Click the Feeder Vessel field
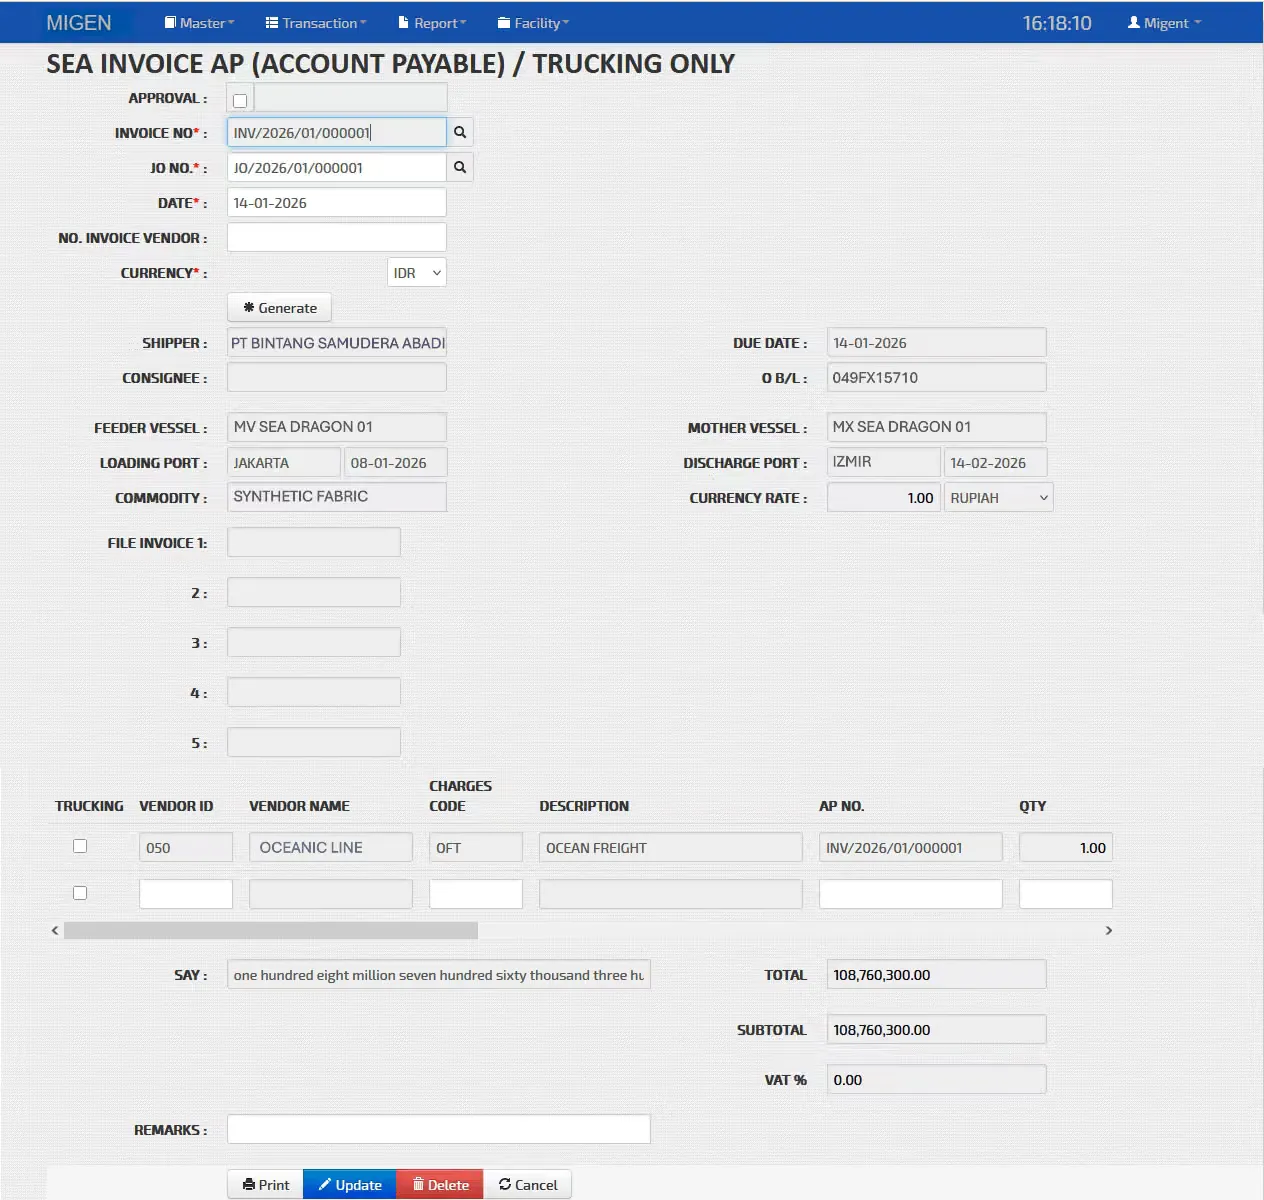 pos(337,427)
